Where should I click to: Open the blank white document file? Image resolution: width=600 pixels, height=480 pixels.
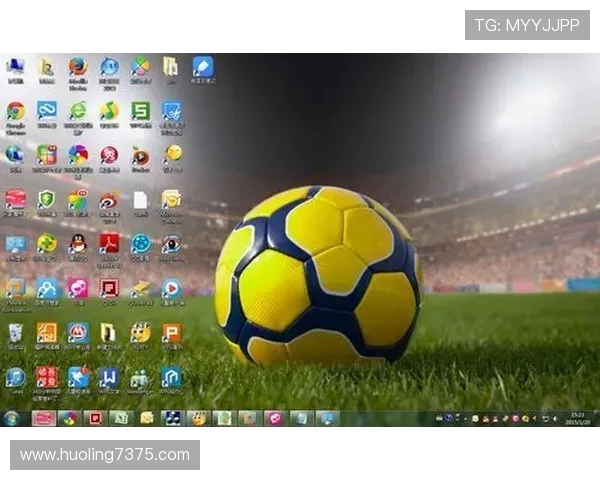[x=140, y=200]
